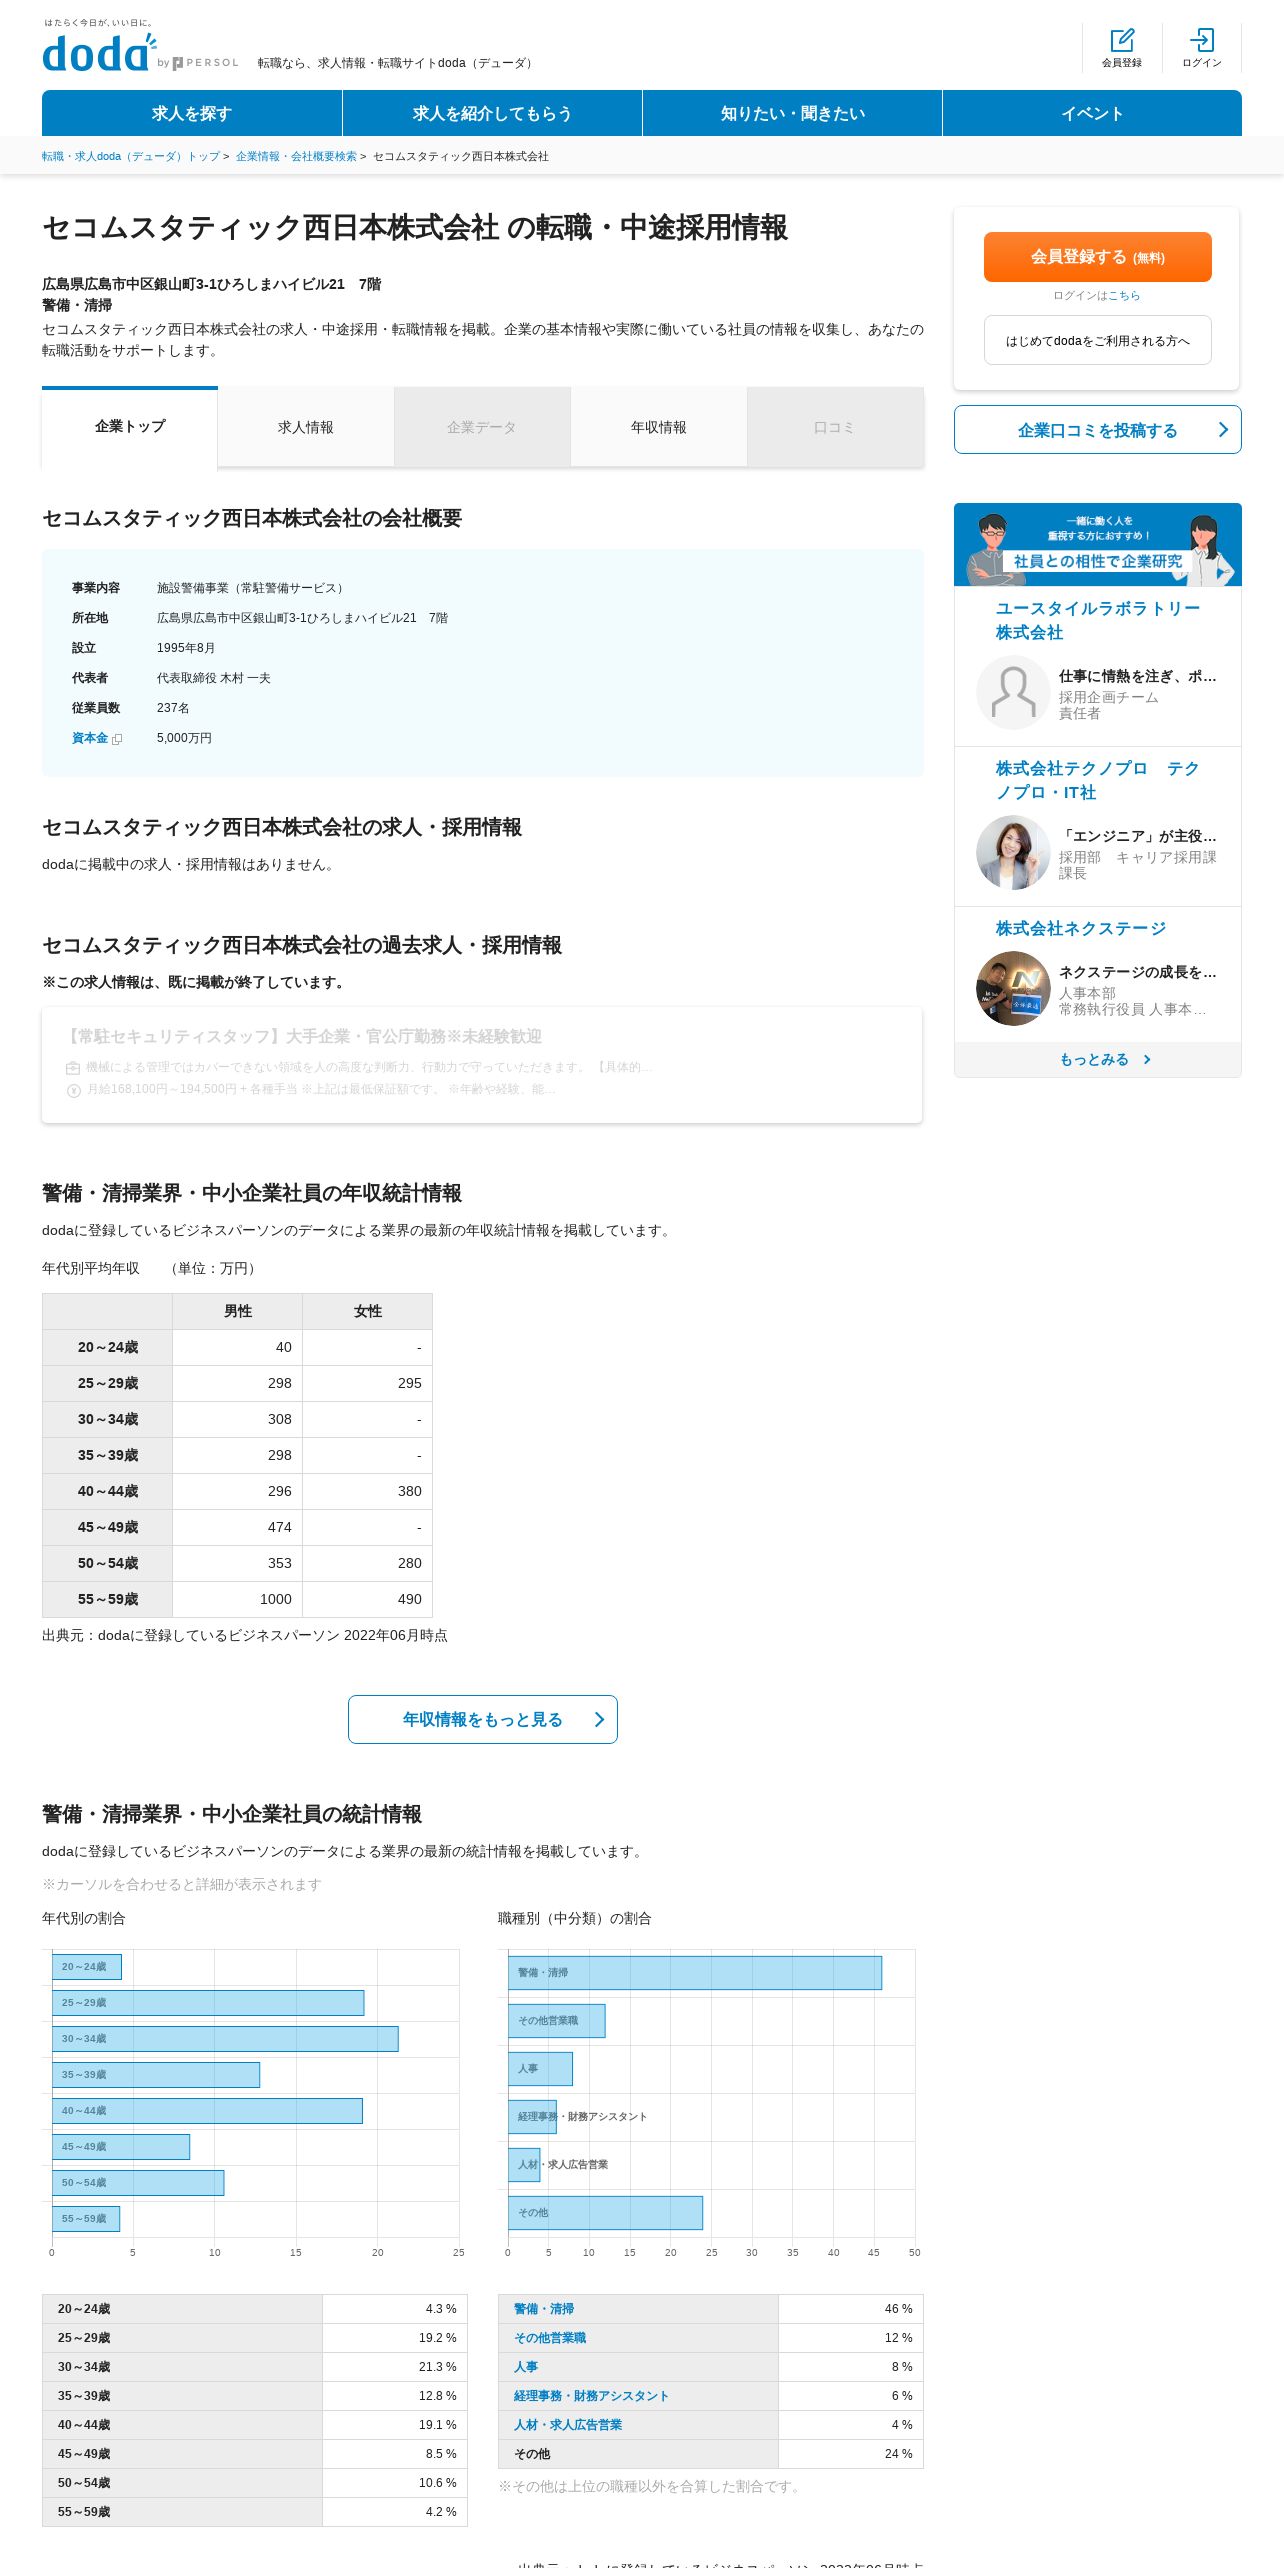Open the ログイン door icon

click(1202, 40)
